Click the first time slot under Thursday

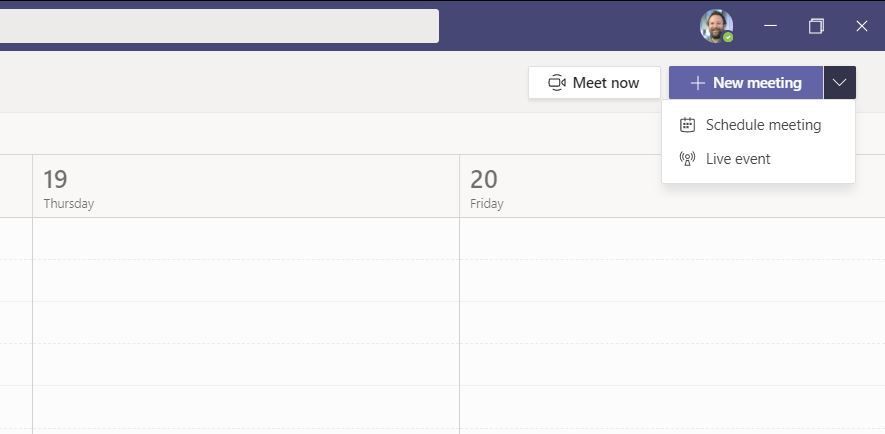pyautogui.click(x=245, y=238)
